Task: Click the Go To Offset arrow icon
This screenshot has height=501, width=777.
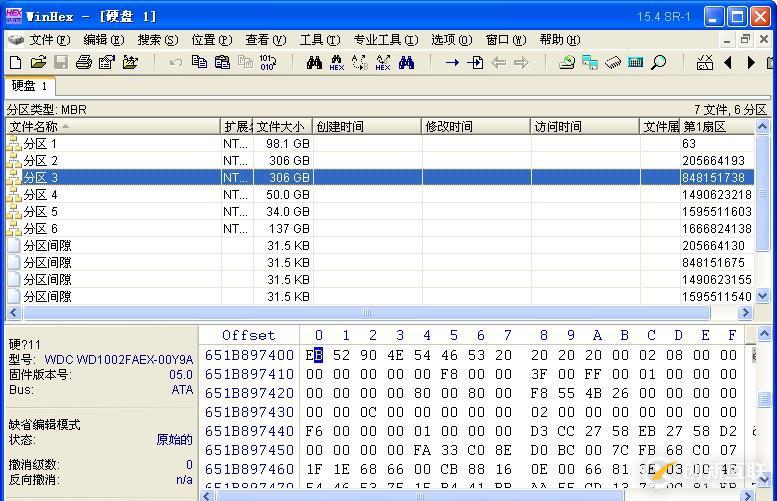Action: (x=452, y=62)
